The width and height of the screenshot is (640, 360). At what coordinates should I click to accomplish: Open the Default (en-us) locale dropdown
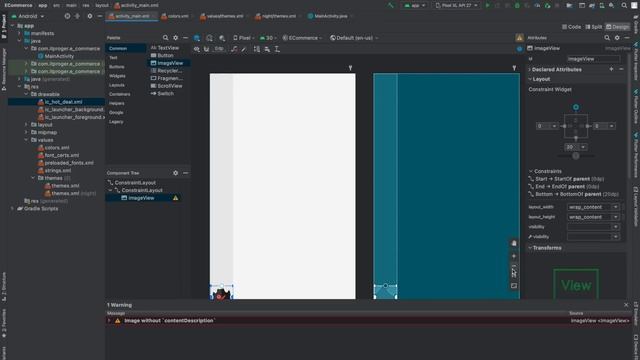353,38
